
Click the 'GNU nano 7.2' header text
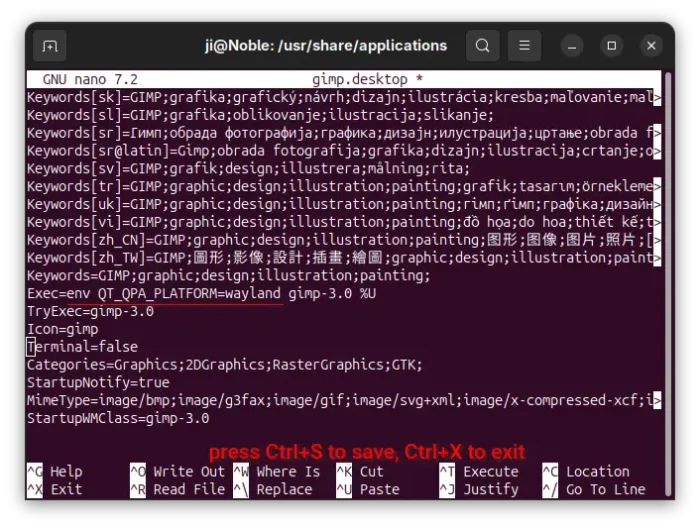tap(90, 79)
